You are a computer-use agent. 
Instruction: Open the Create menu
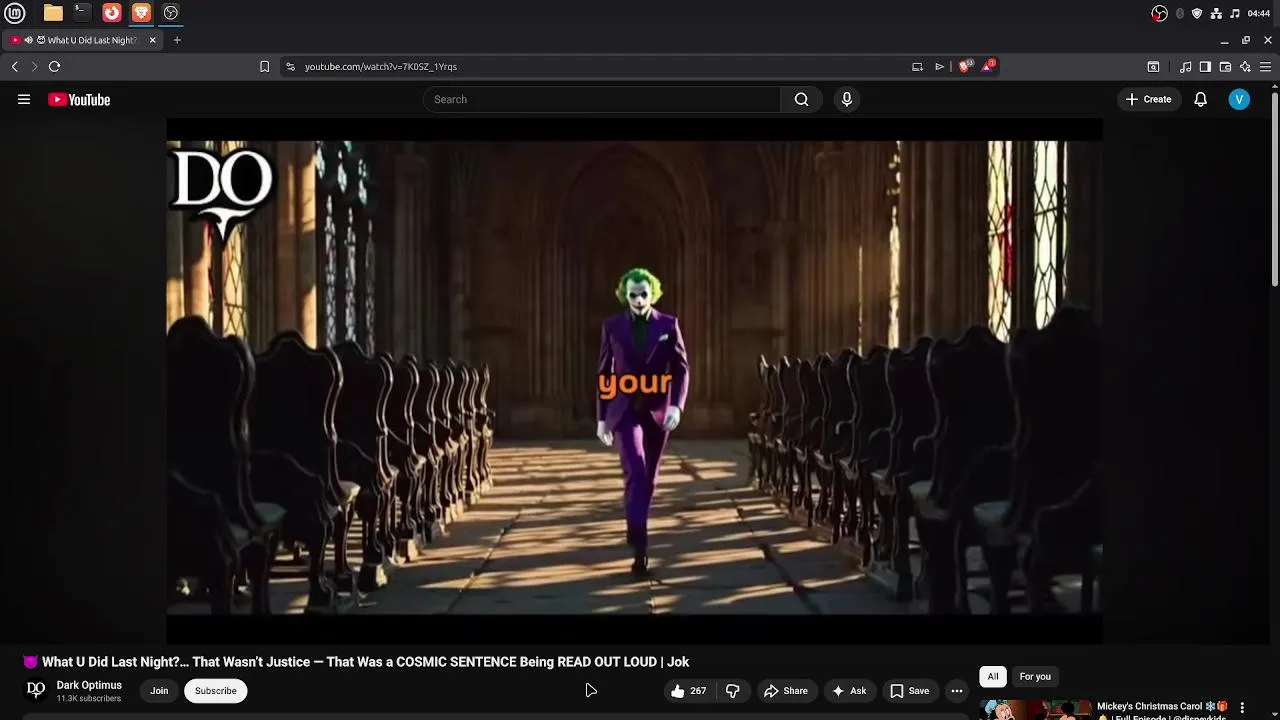tap(1148, 99)
